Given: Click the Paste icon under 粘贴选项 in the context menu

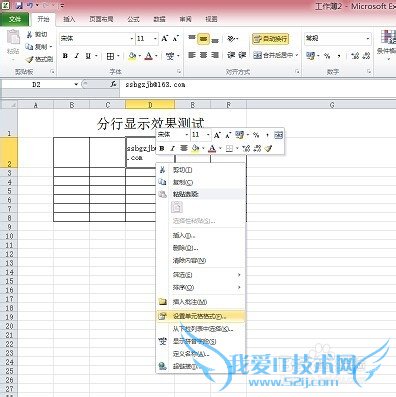Looking at the screenshot, I should coord(177,208).
